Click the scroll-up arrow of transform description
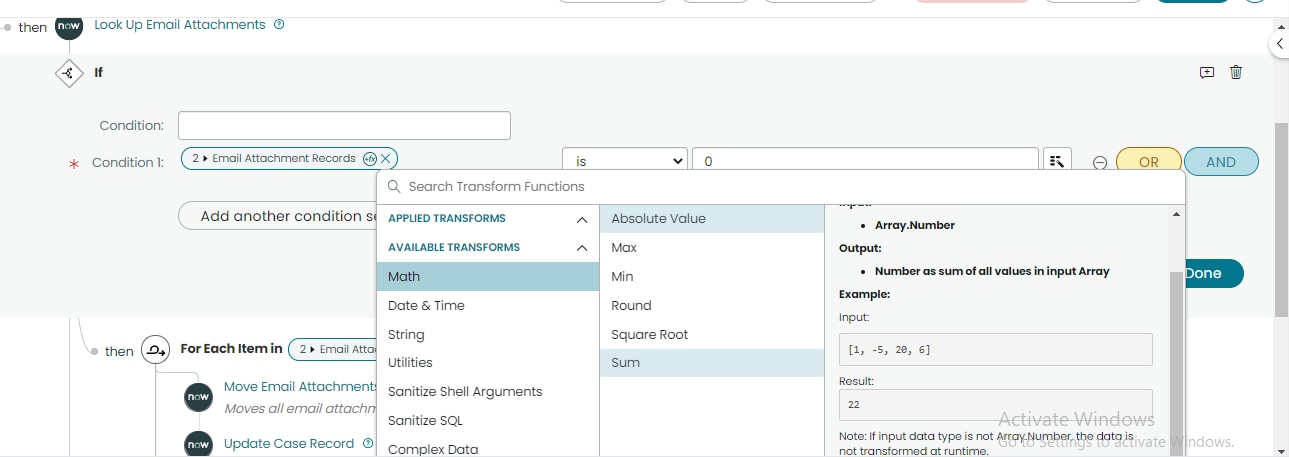Viewport: 1289px width, 457px height. [x=1176, y=213]
